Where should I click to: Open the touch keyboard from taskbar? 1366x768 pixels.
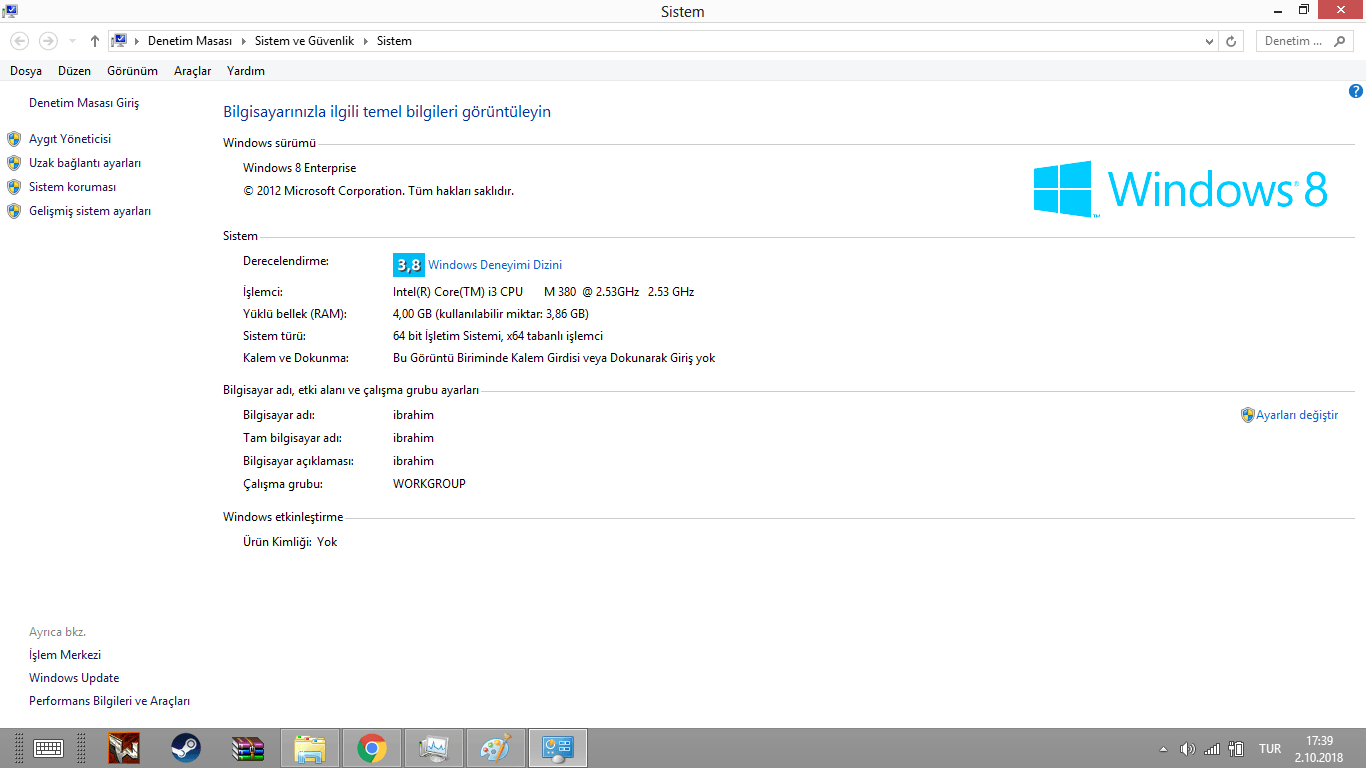click(48, 748)
